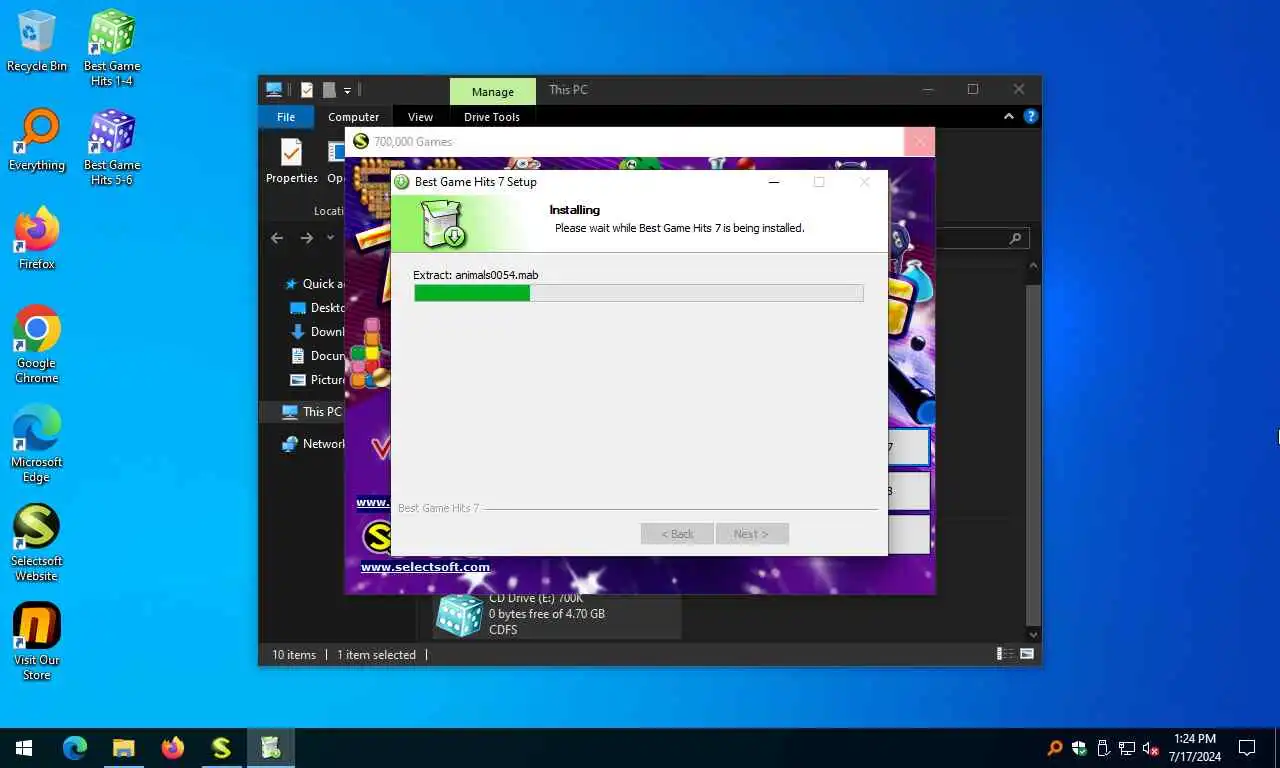Screen dimensions: 1280x768
Task: Open Best Game Hits 1-4 desktop shortcut
Action: (112, 48)
